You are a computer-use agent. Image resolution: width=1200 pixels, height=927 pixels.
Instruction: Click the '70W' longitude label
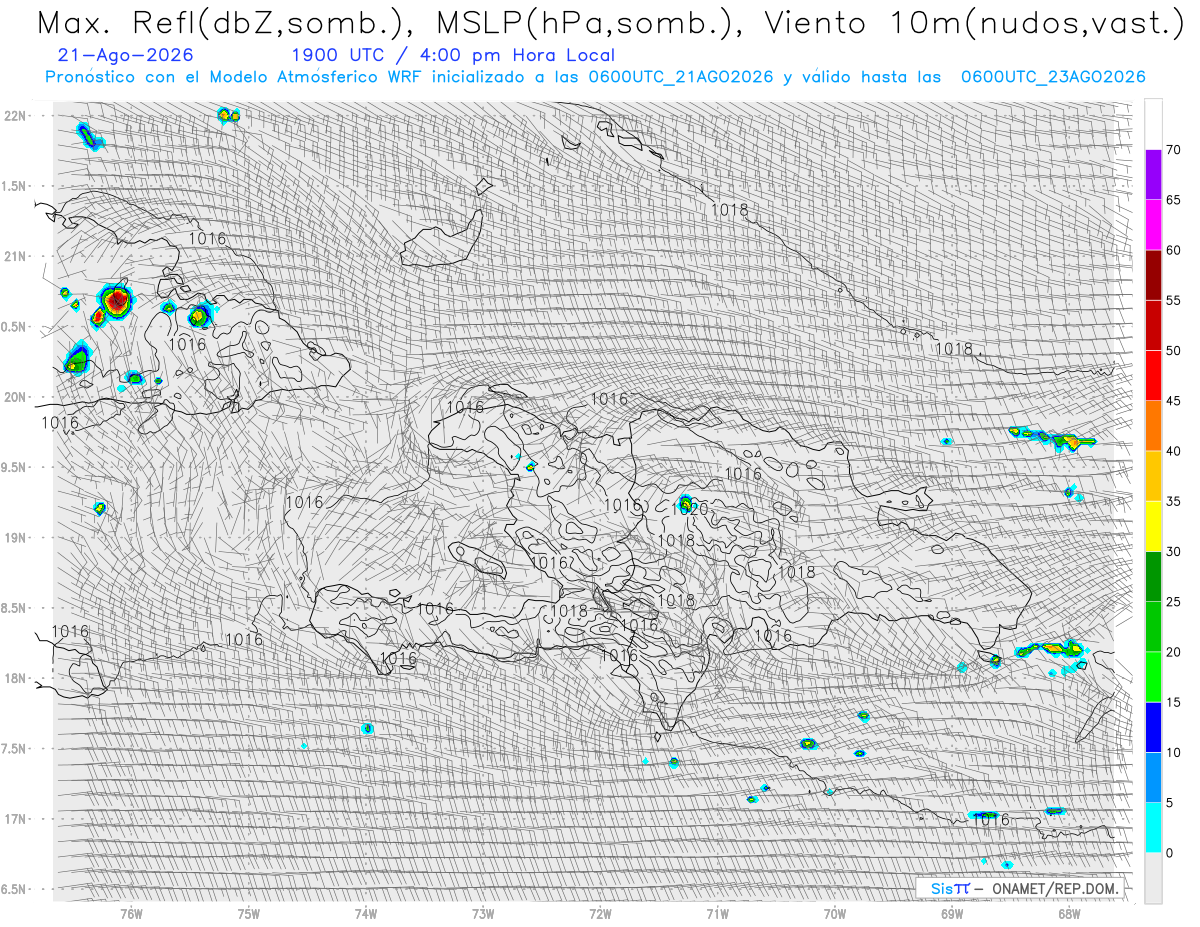point(834,914)
